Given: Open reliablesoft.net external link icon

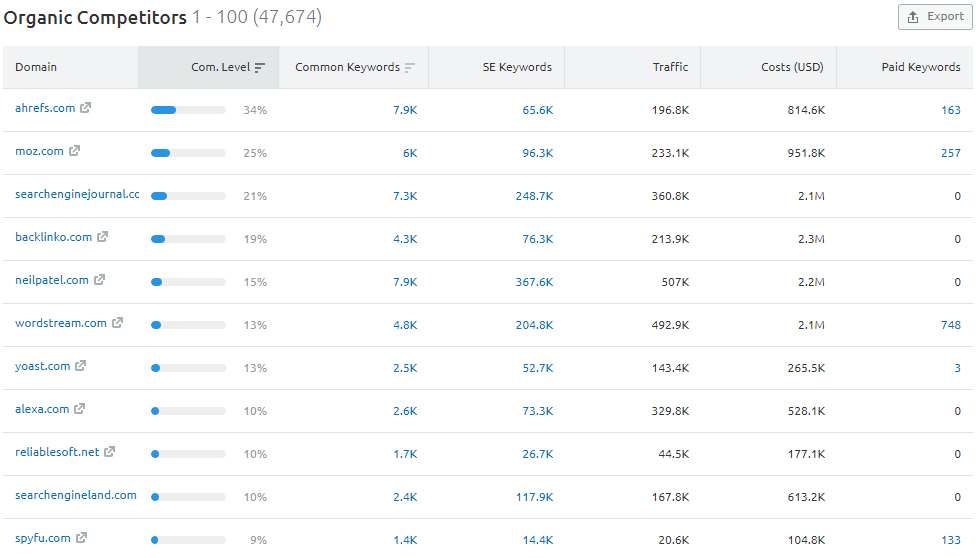Looking at the screenshot, I should point(109,452).
